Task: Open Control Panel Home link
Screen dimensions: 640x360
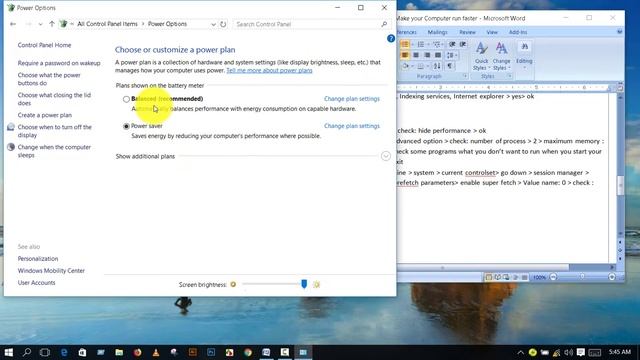Action: pos(44,45)
